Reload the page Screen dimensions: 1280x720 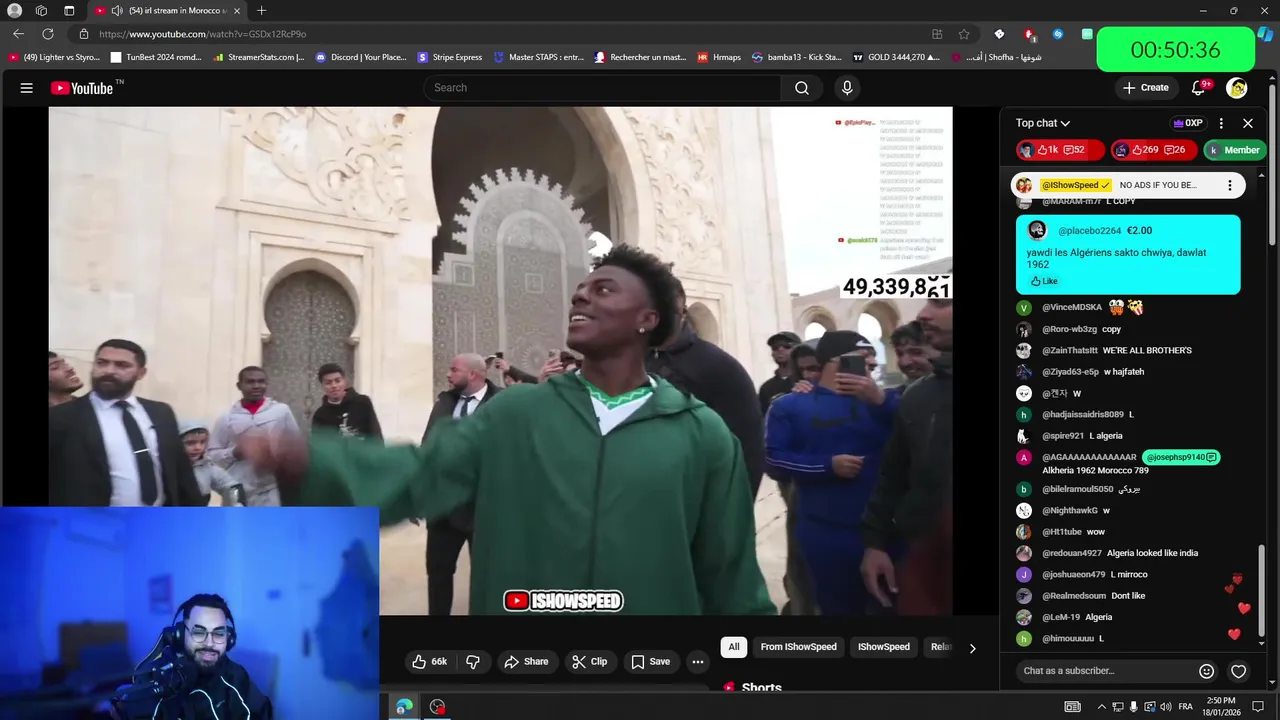point(48,34)
